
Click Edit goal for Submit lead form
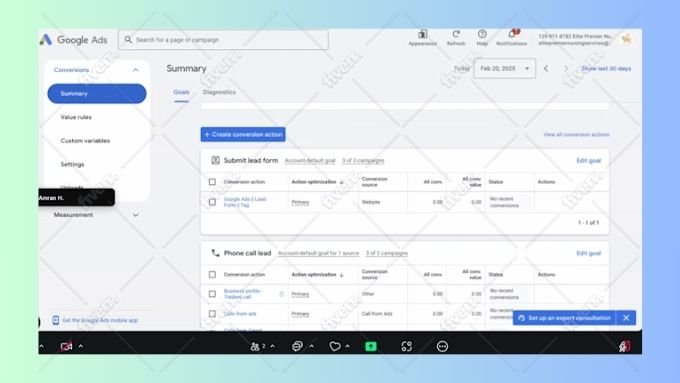click(588, 160)
